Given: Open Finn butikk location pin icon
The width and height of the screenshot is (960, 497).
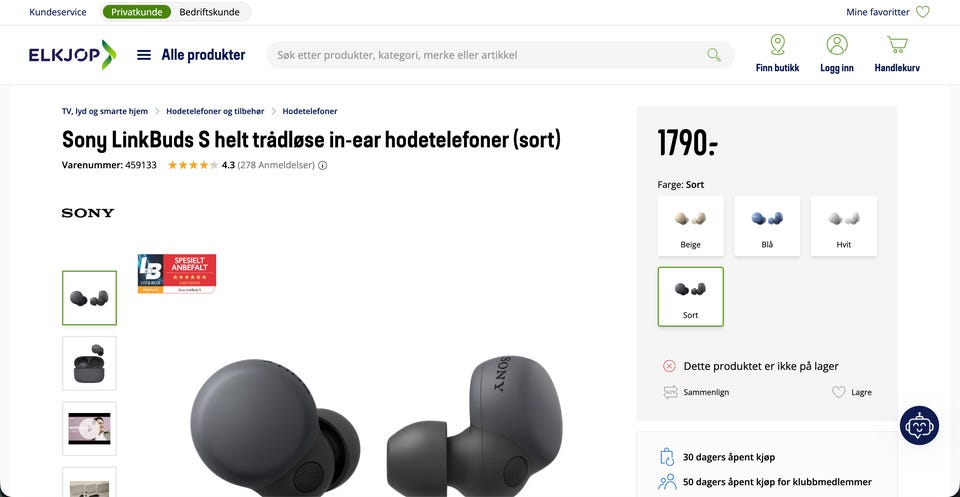Looking at the screenshot, I should (778, 45).
